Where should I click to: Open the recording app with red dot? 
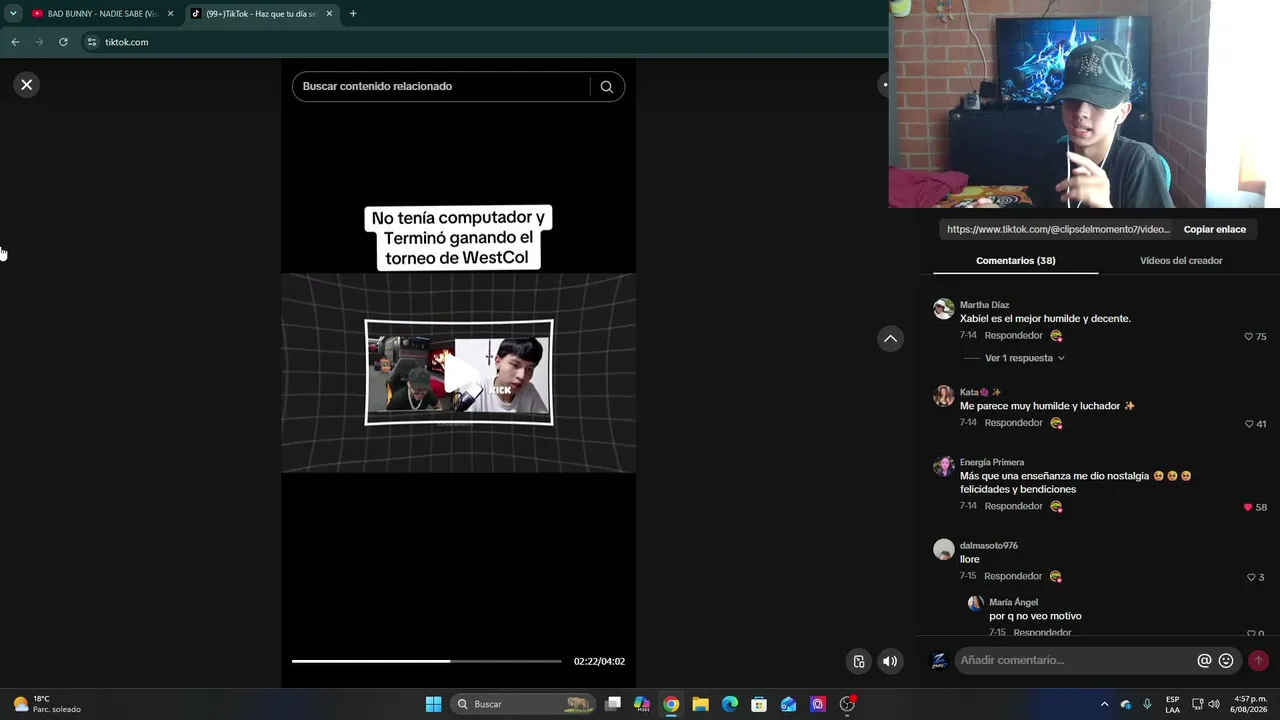tap(847, 704)
